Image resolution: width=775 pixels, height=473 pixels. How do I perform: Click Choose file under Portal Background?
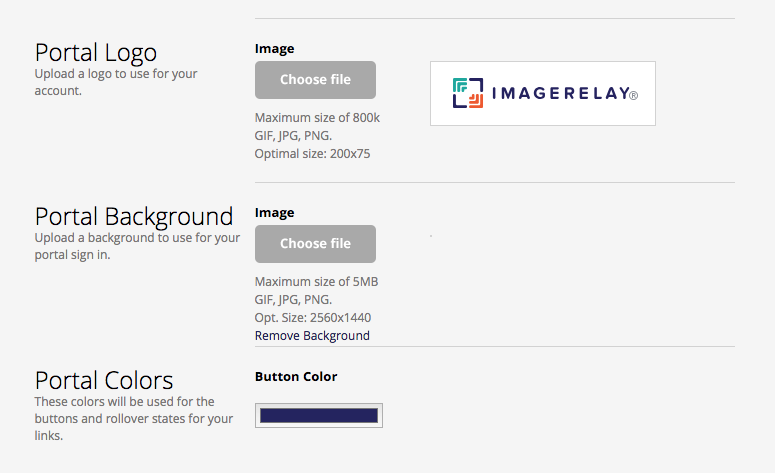315,244
